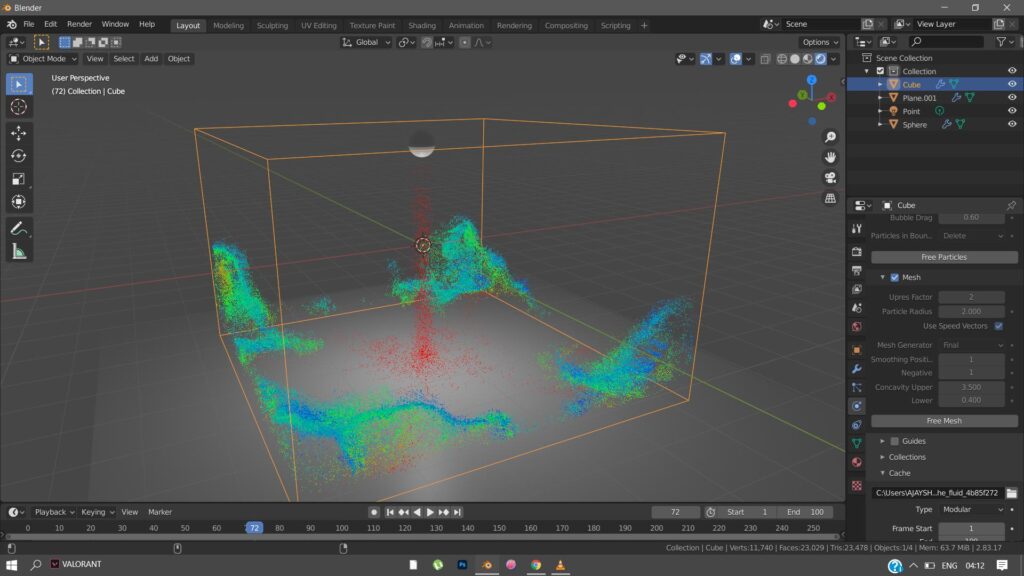Open the Render menu
Viewport: 1024px width, 576px height.
point(80,24)
